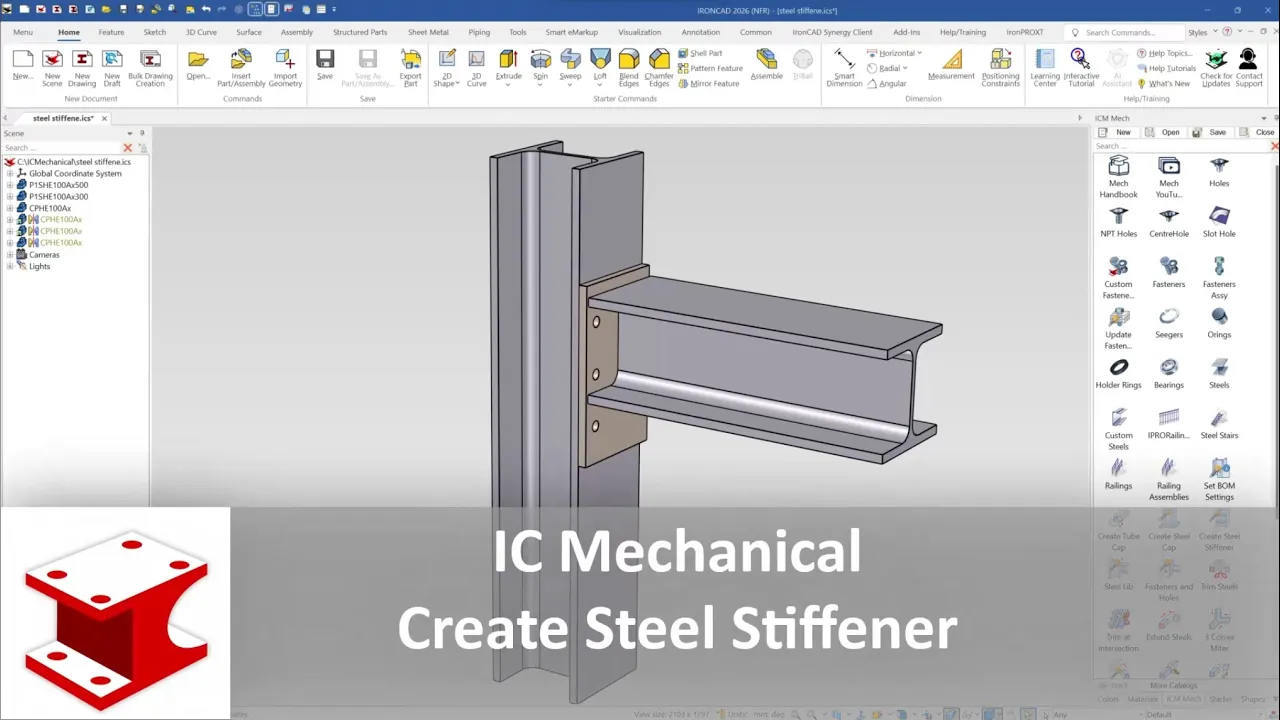Expand the P1SHE100Ax300 tree node
The image size is (1280, 720).
click(x=10, y=197)
